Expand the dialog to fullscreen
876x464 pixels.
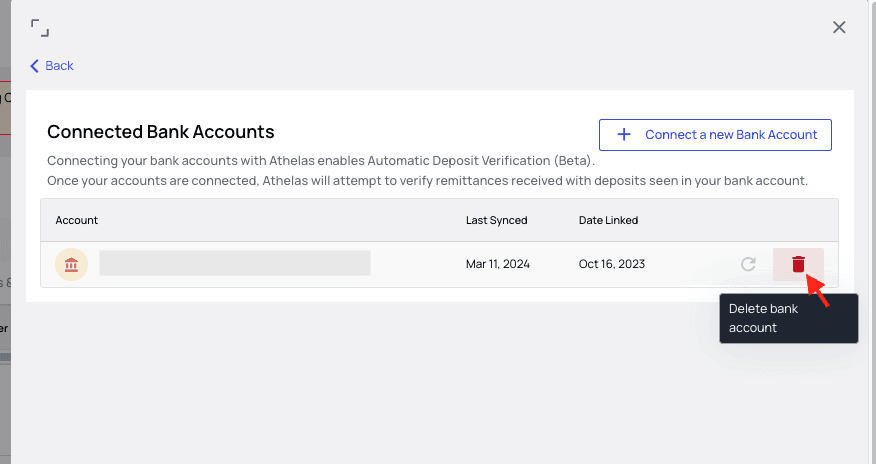click(x=40, y=27)
